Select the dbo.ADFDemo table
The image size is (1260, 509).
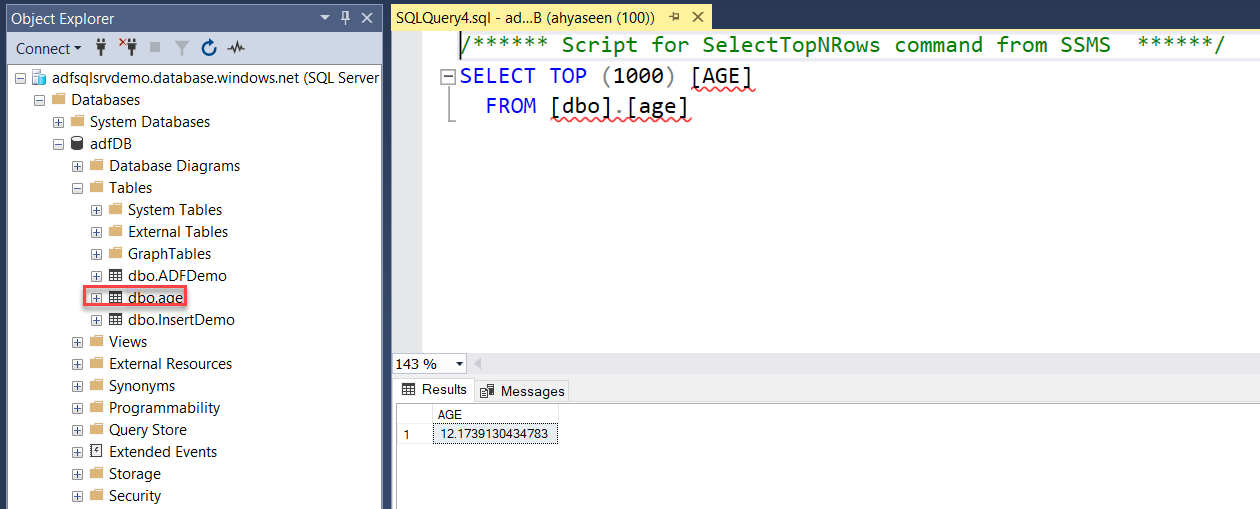coord(177,276)
